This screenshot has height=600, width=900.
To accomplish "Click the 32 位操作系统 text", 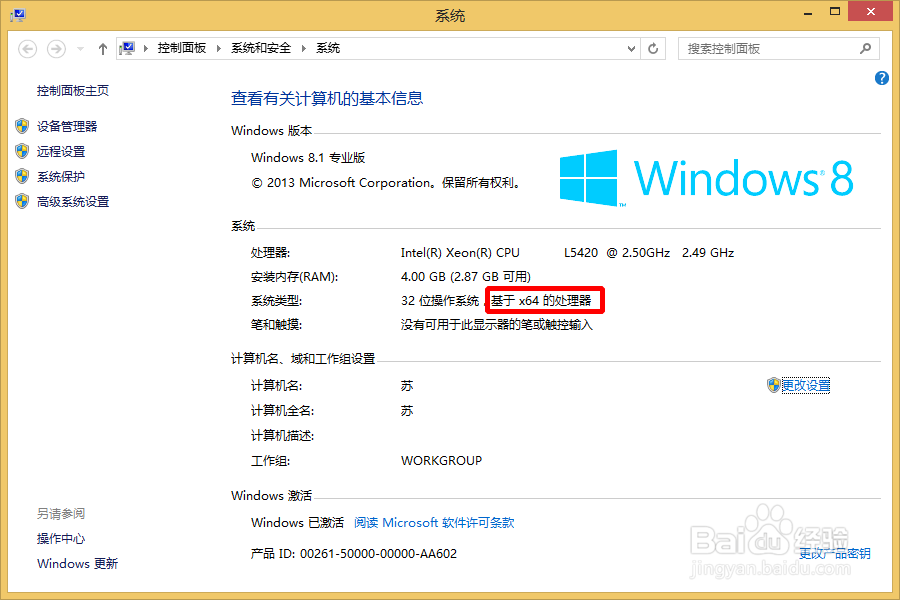I will coord(440,301).
